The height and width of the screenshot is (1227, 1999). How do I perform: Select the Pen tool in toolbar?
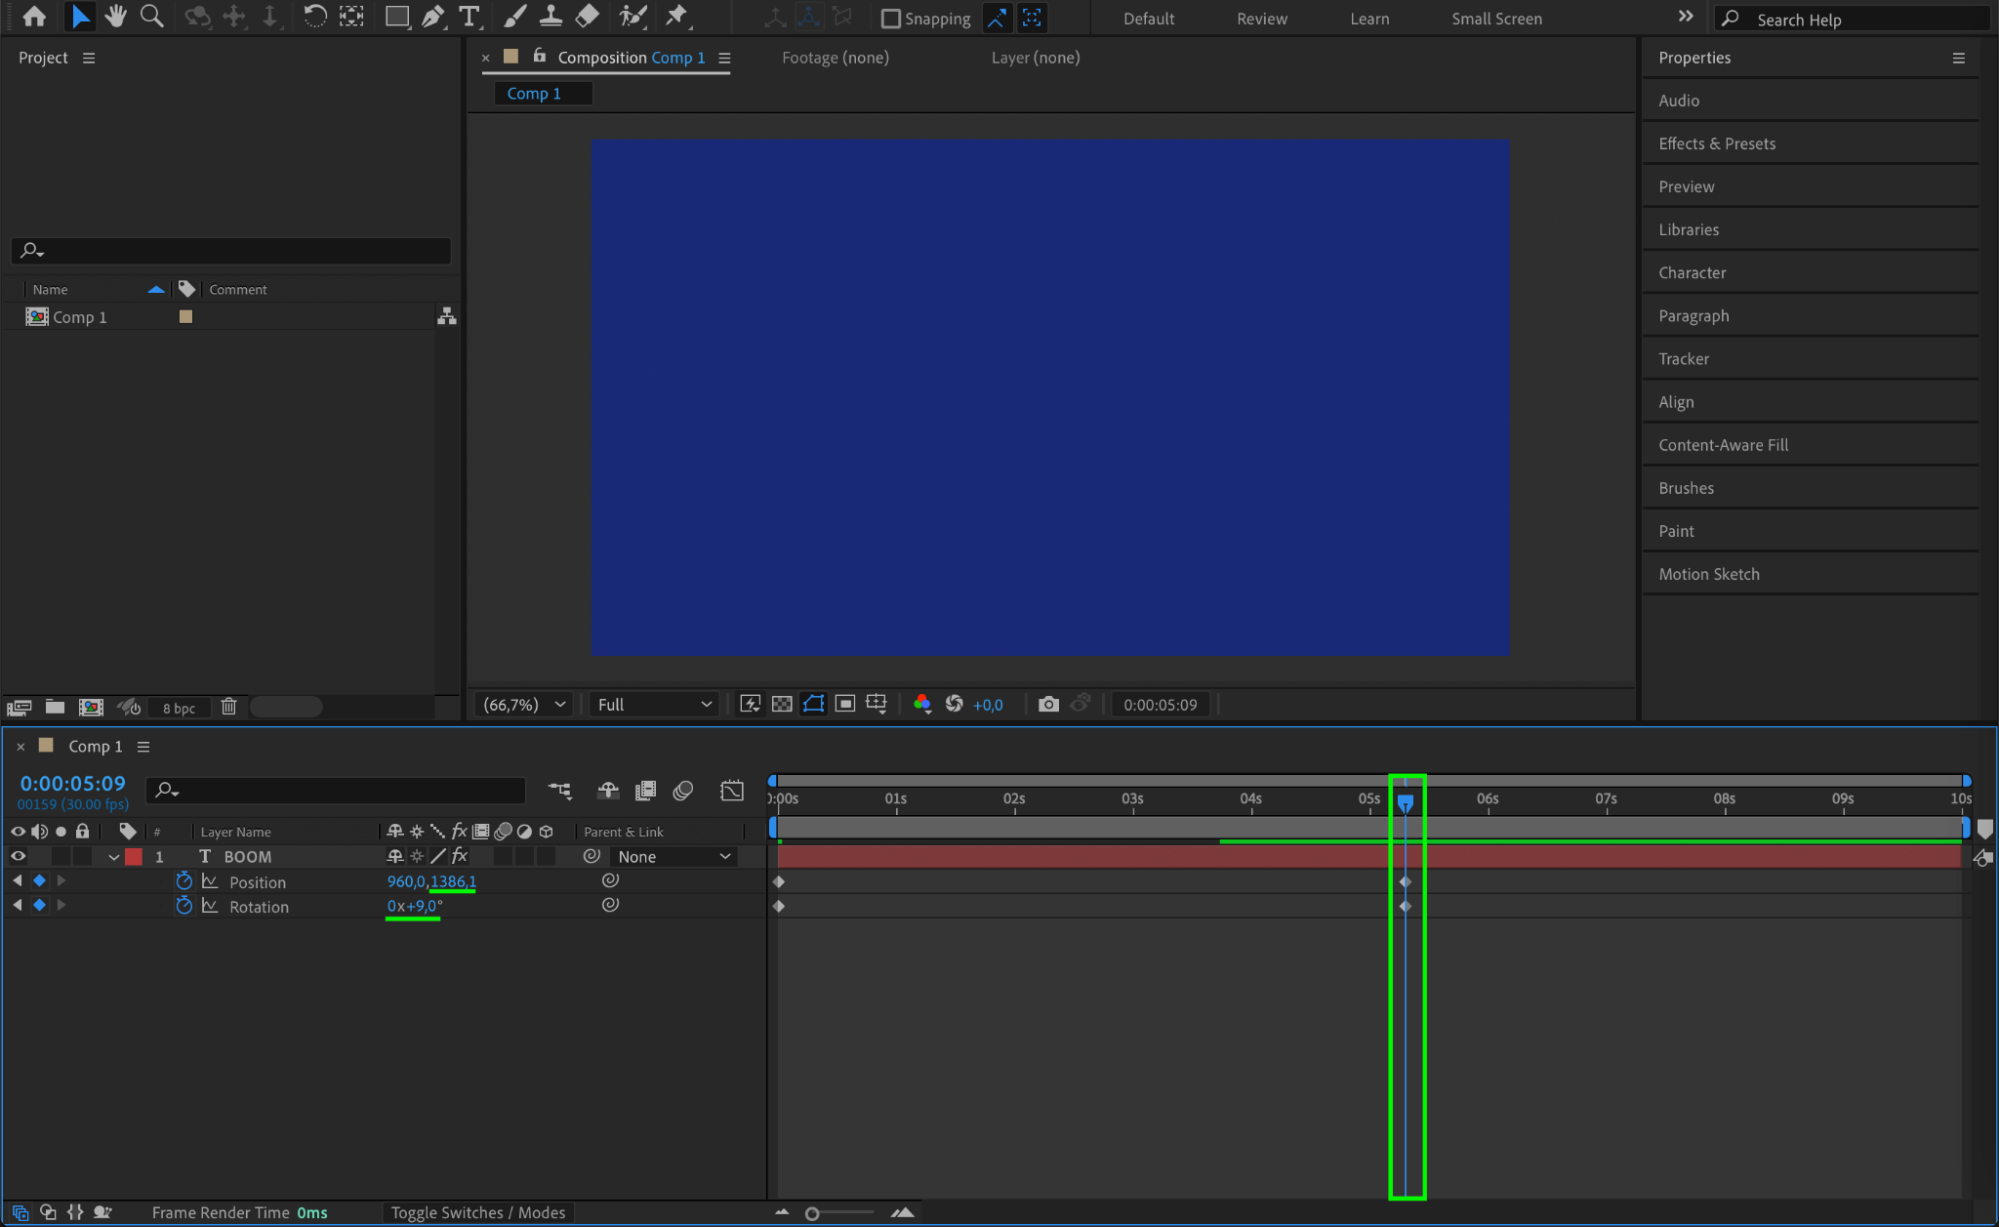point(433,17)
